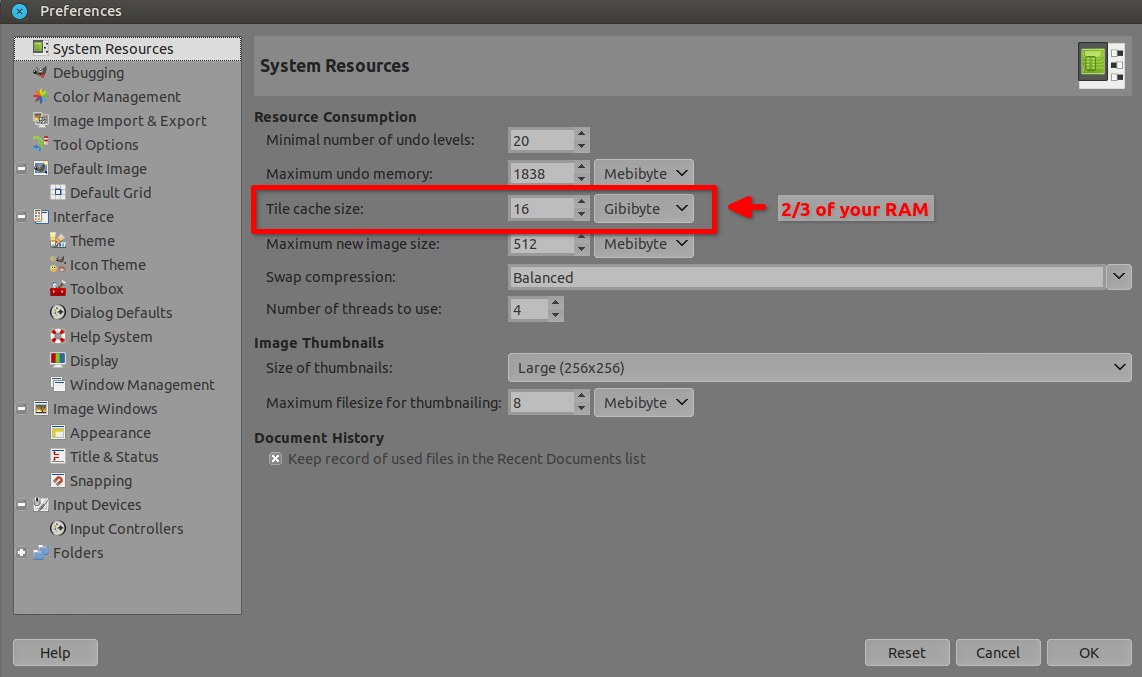
Task: Click the red Toolbox icon
Action: [x=58, y=288]
